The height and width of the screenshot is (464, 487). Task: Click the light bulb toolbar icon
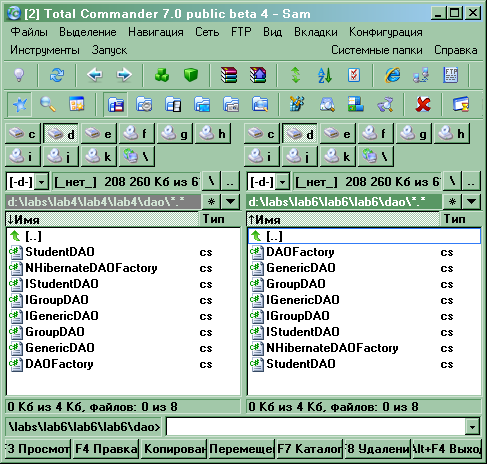(19, 75)
